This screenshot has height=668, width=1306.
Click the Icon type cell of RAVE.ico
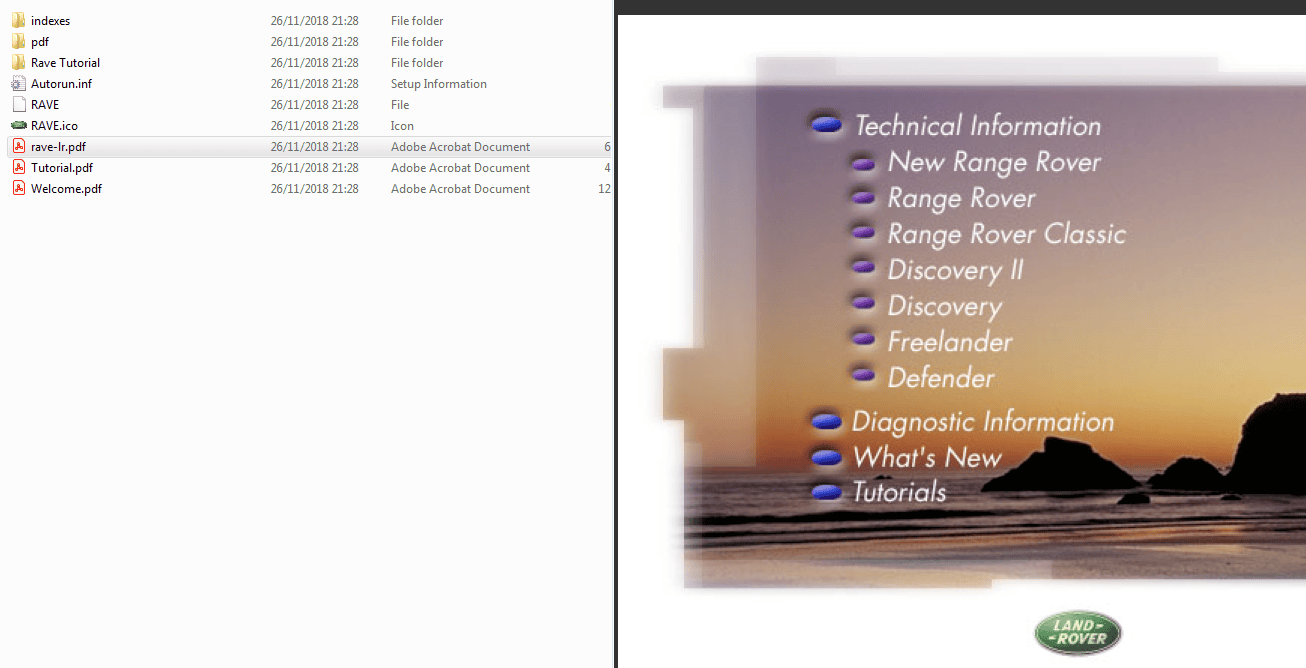(402, 126)
